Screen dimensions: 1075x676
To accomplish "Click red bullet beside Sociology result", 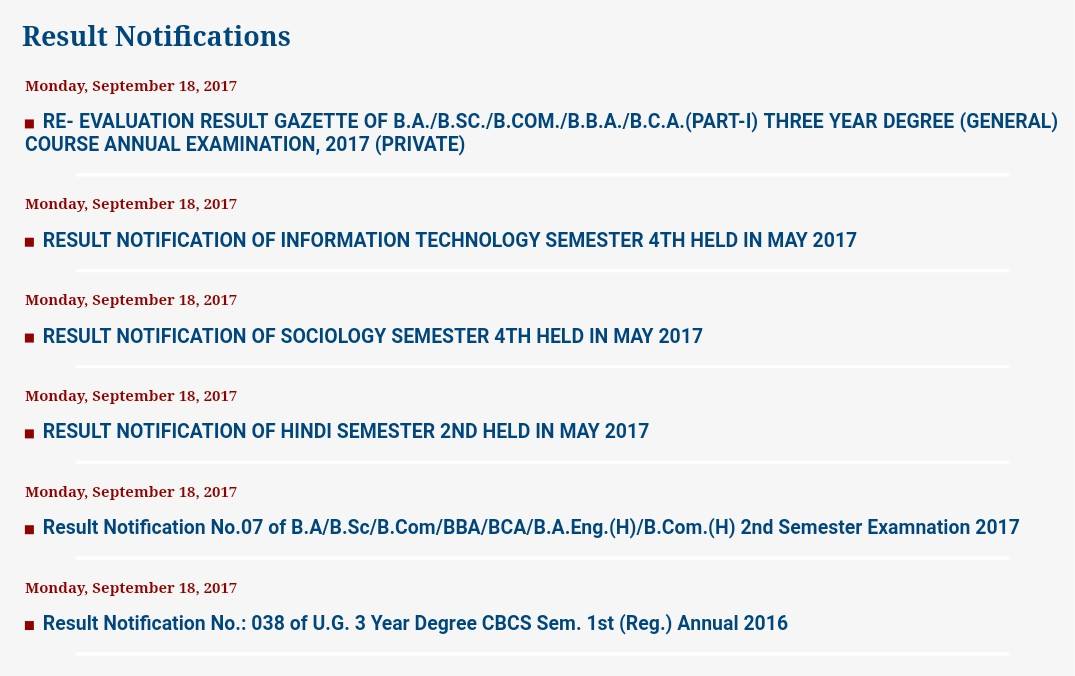I will [29, 338].
